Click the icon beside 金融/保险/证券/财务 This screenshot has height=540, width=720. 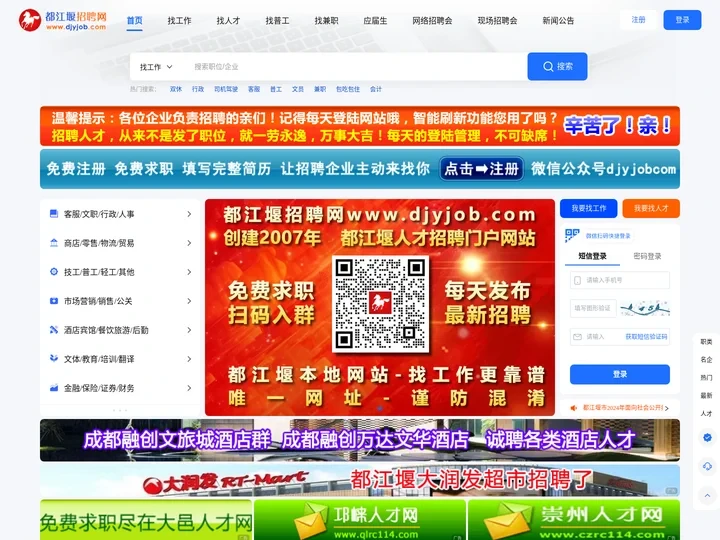point(54,388)
